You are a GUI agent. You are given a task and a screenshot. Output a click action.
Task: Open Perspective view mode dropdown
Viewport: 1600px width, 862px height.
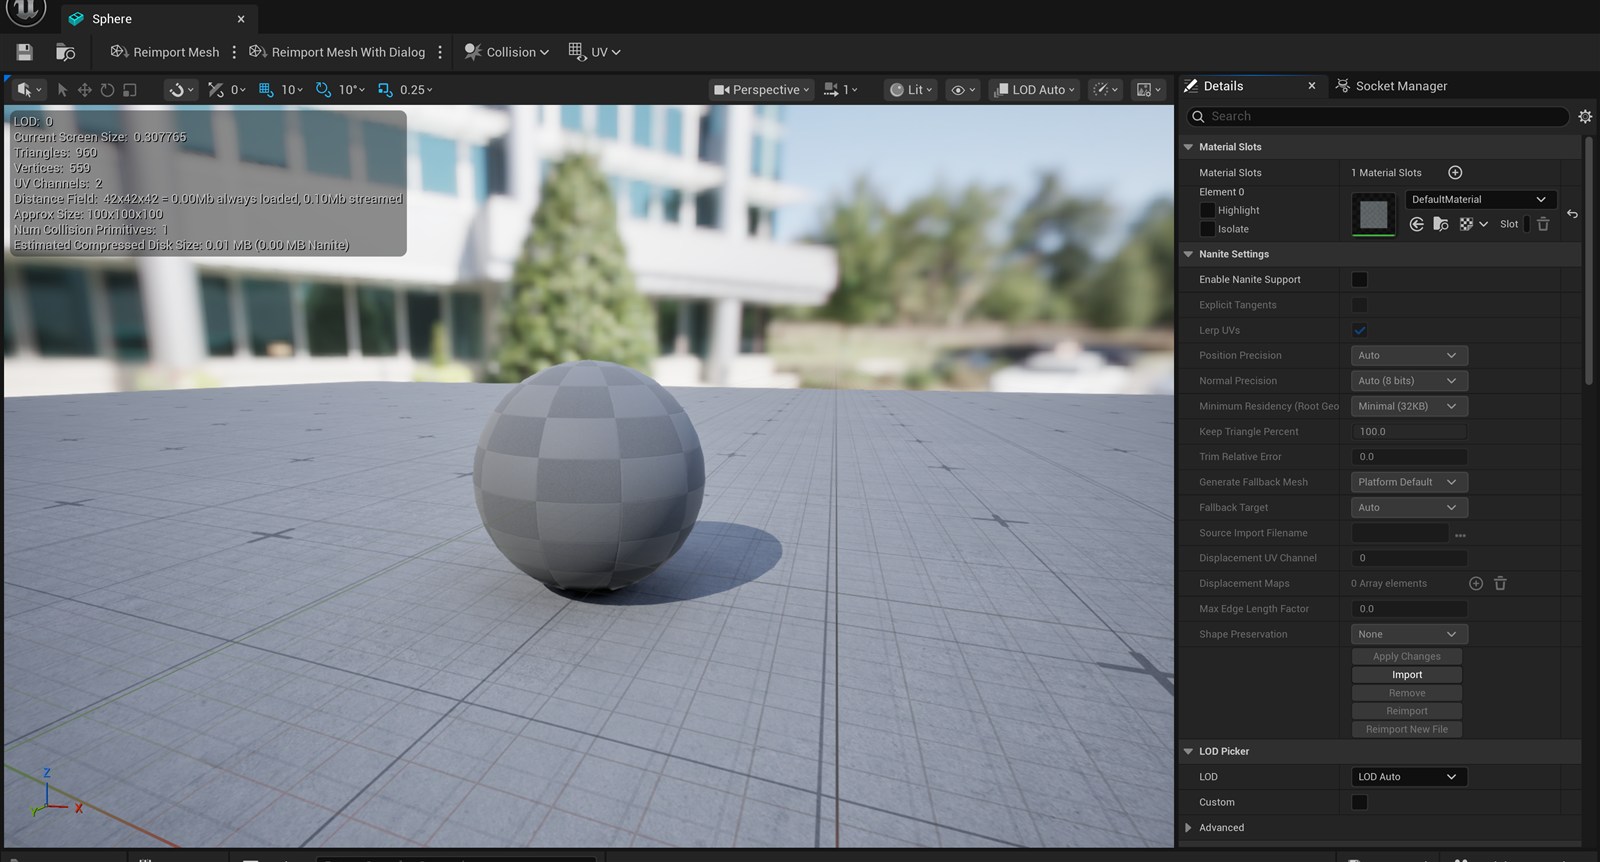pyautogui.click(x=761, y=90)
